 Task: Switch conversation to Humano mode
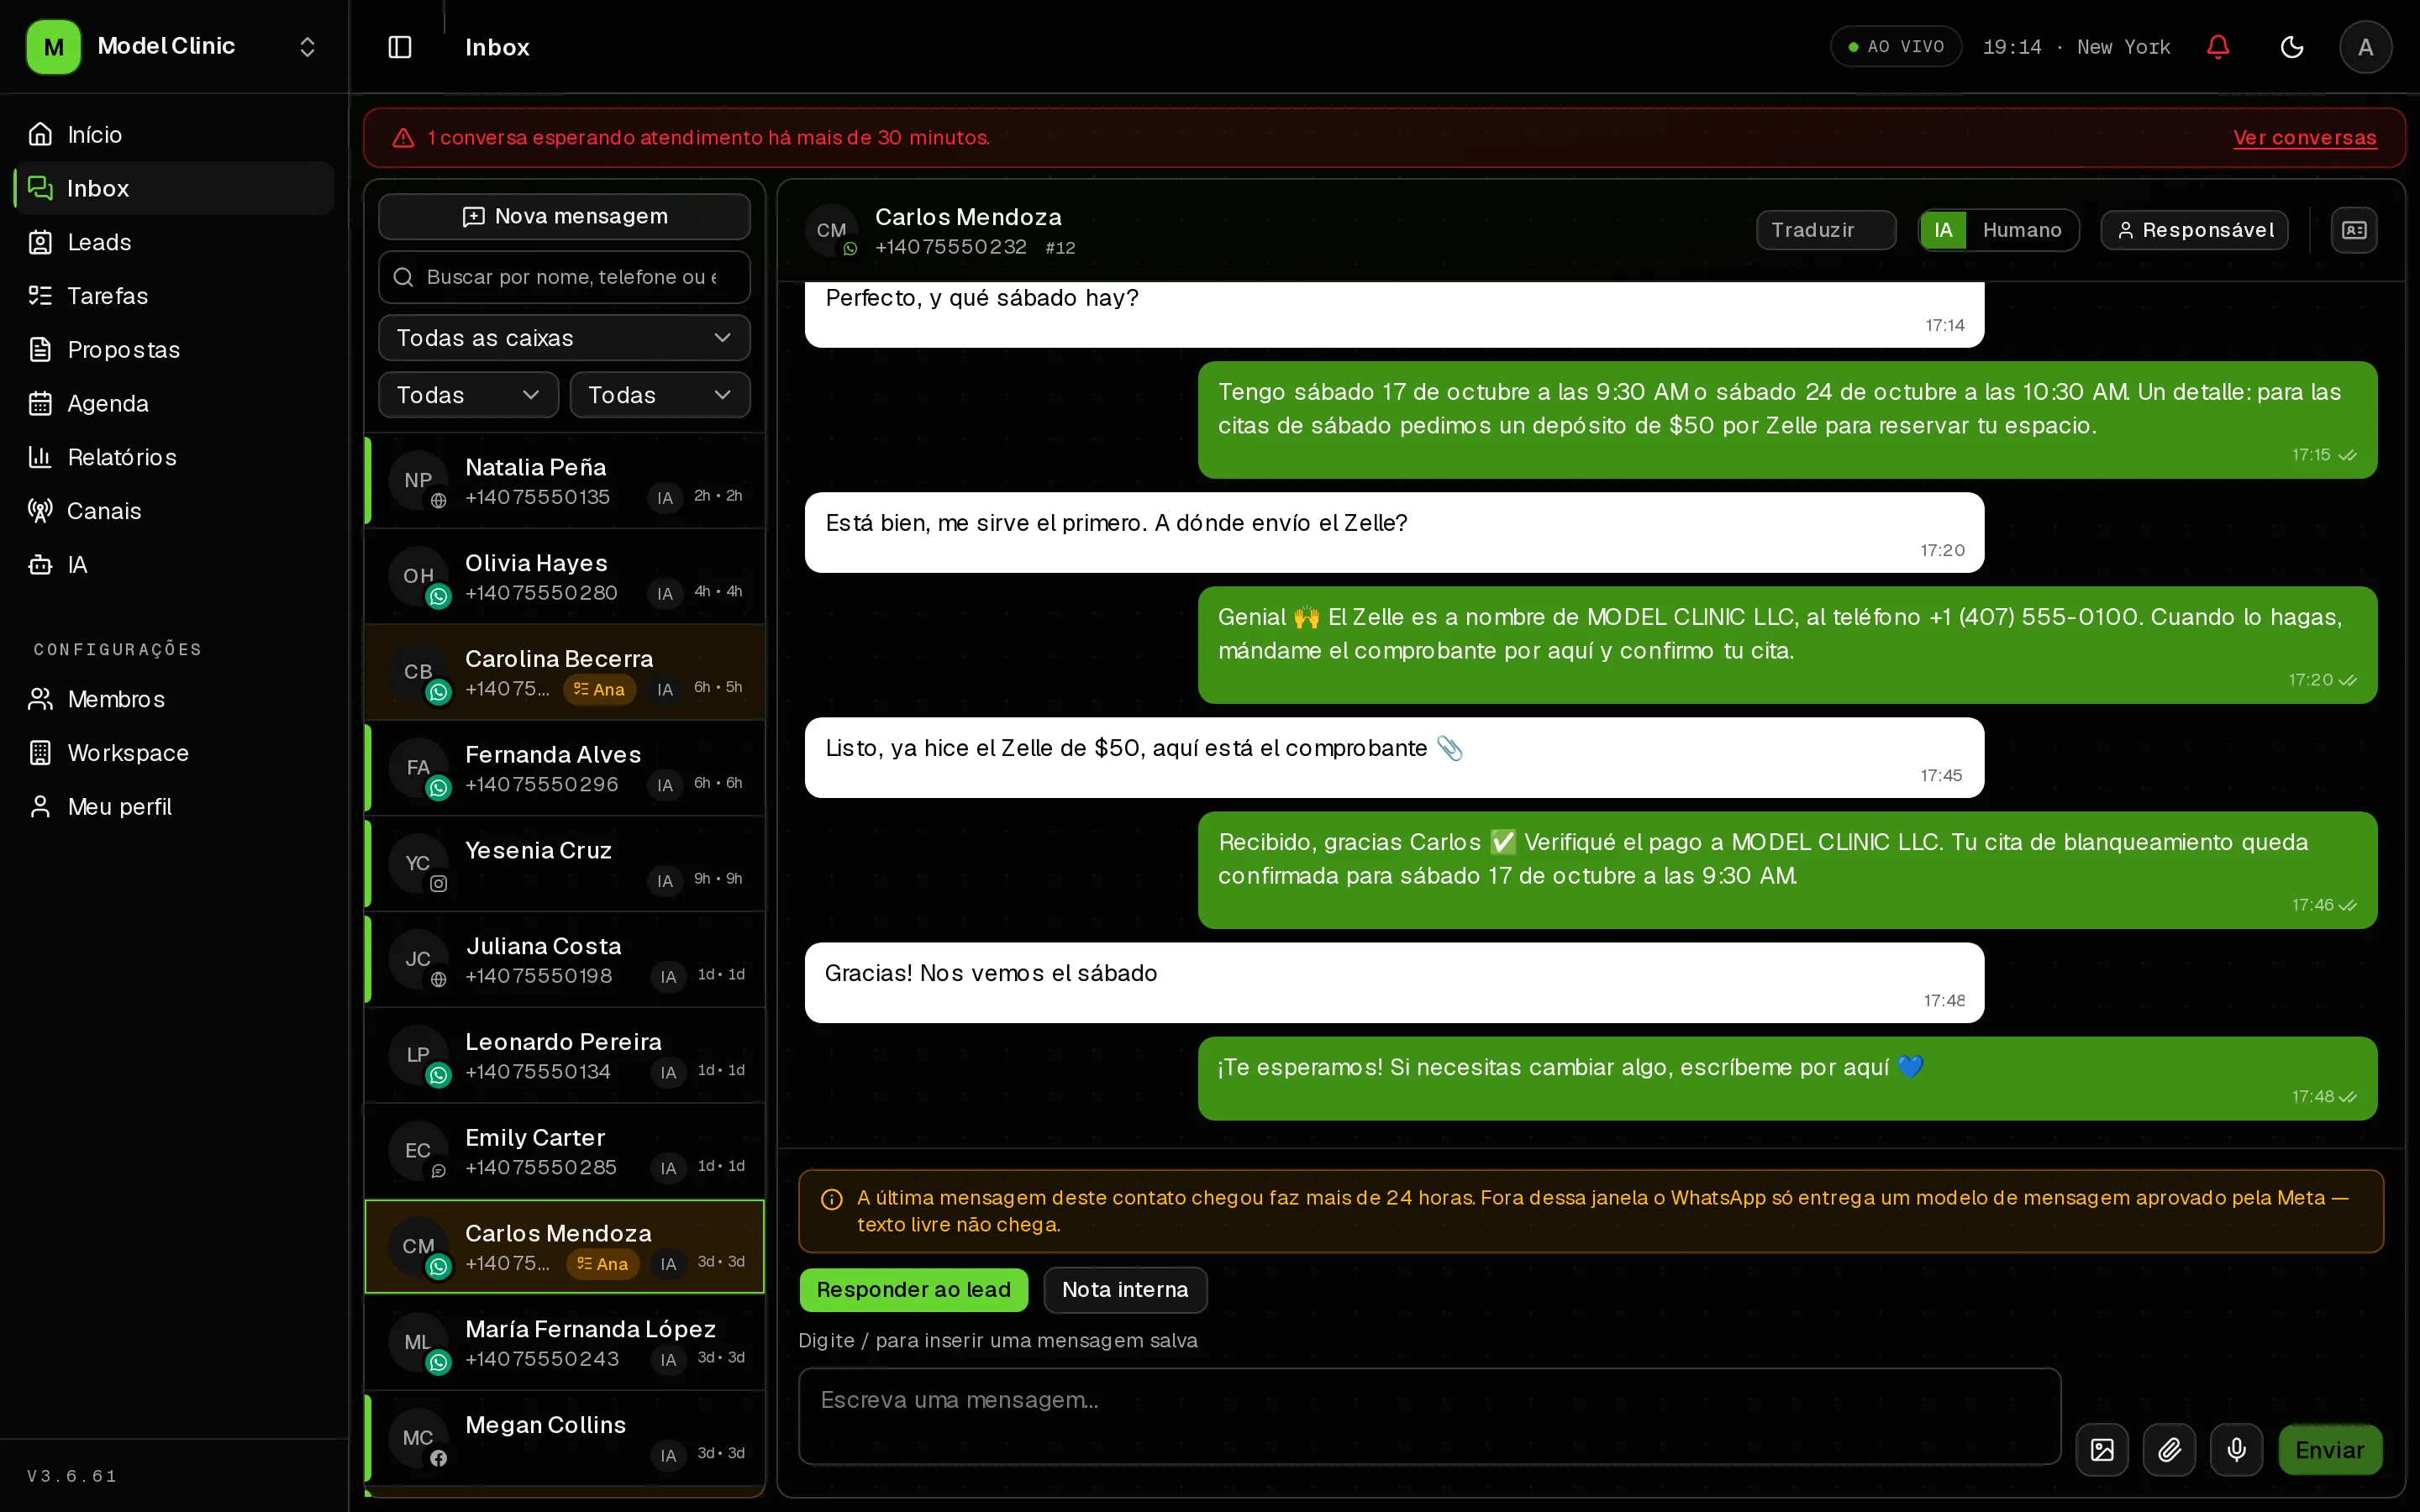[x=2021, y=230]
